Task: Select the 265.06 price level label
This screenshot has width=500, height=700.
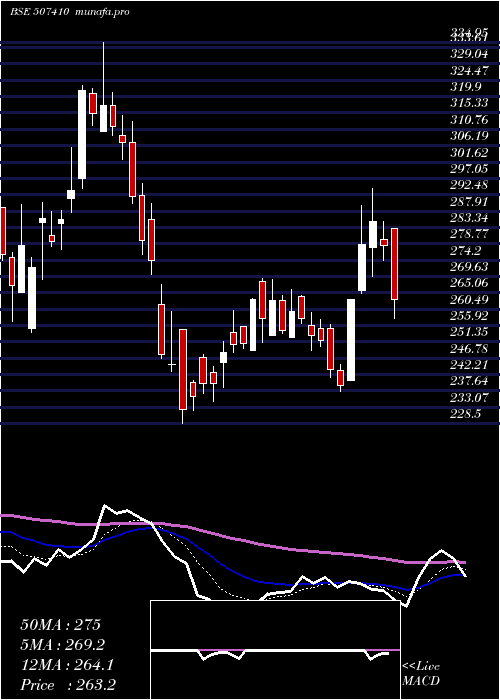Action: coord(469,283)
